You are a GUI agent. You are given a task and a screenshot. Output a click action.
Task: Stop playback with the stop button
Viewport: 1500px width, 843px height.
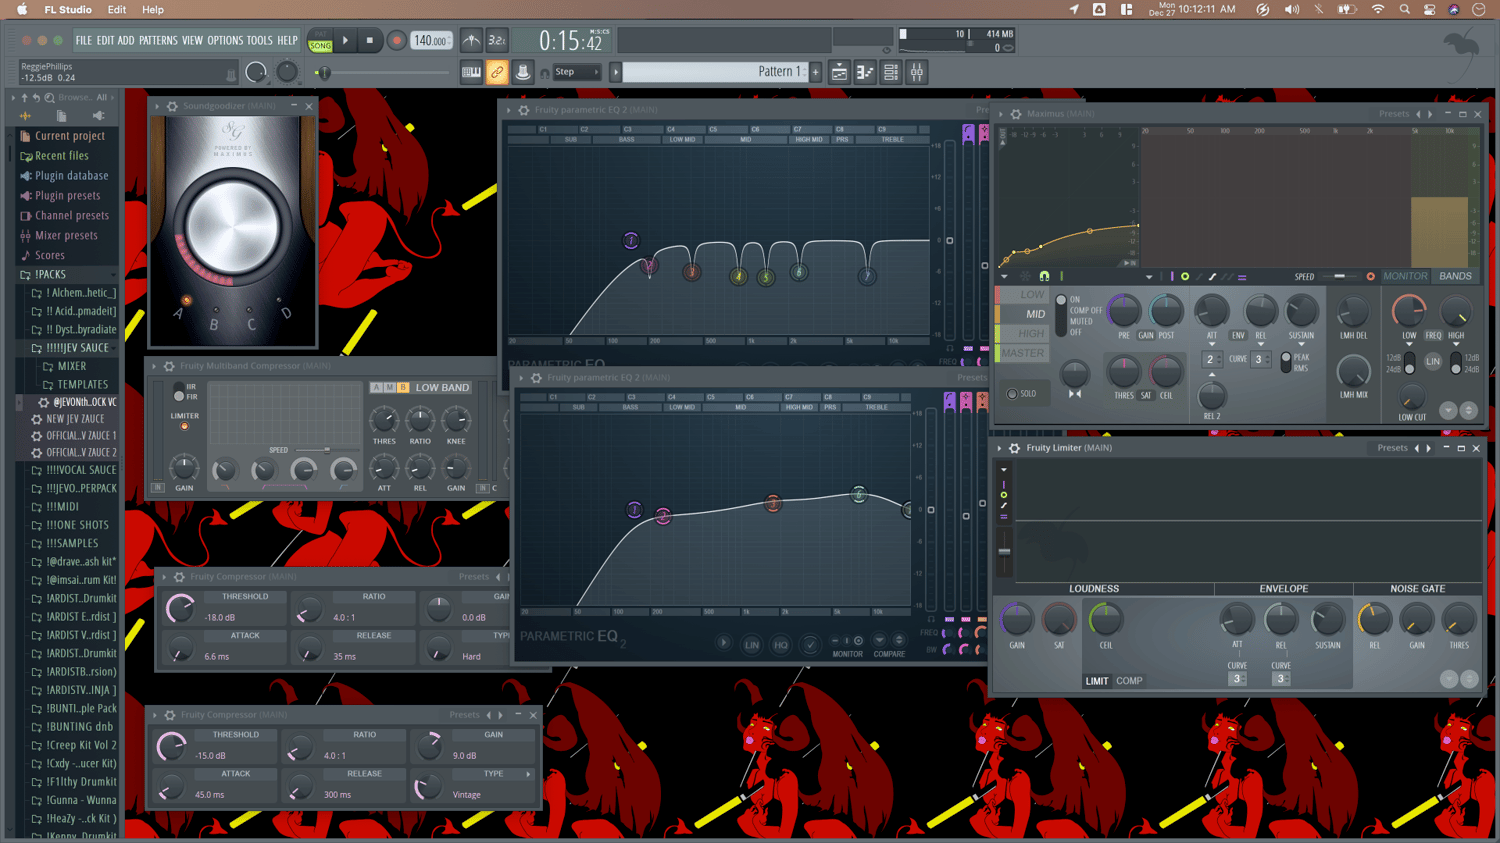(x=369, y=41)
